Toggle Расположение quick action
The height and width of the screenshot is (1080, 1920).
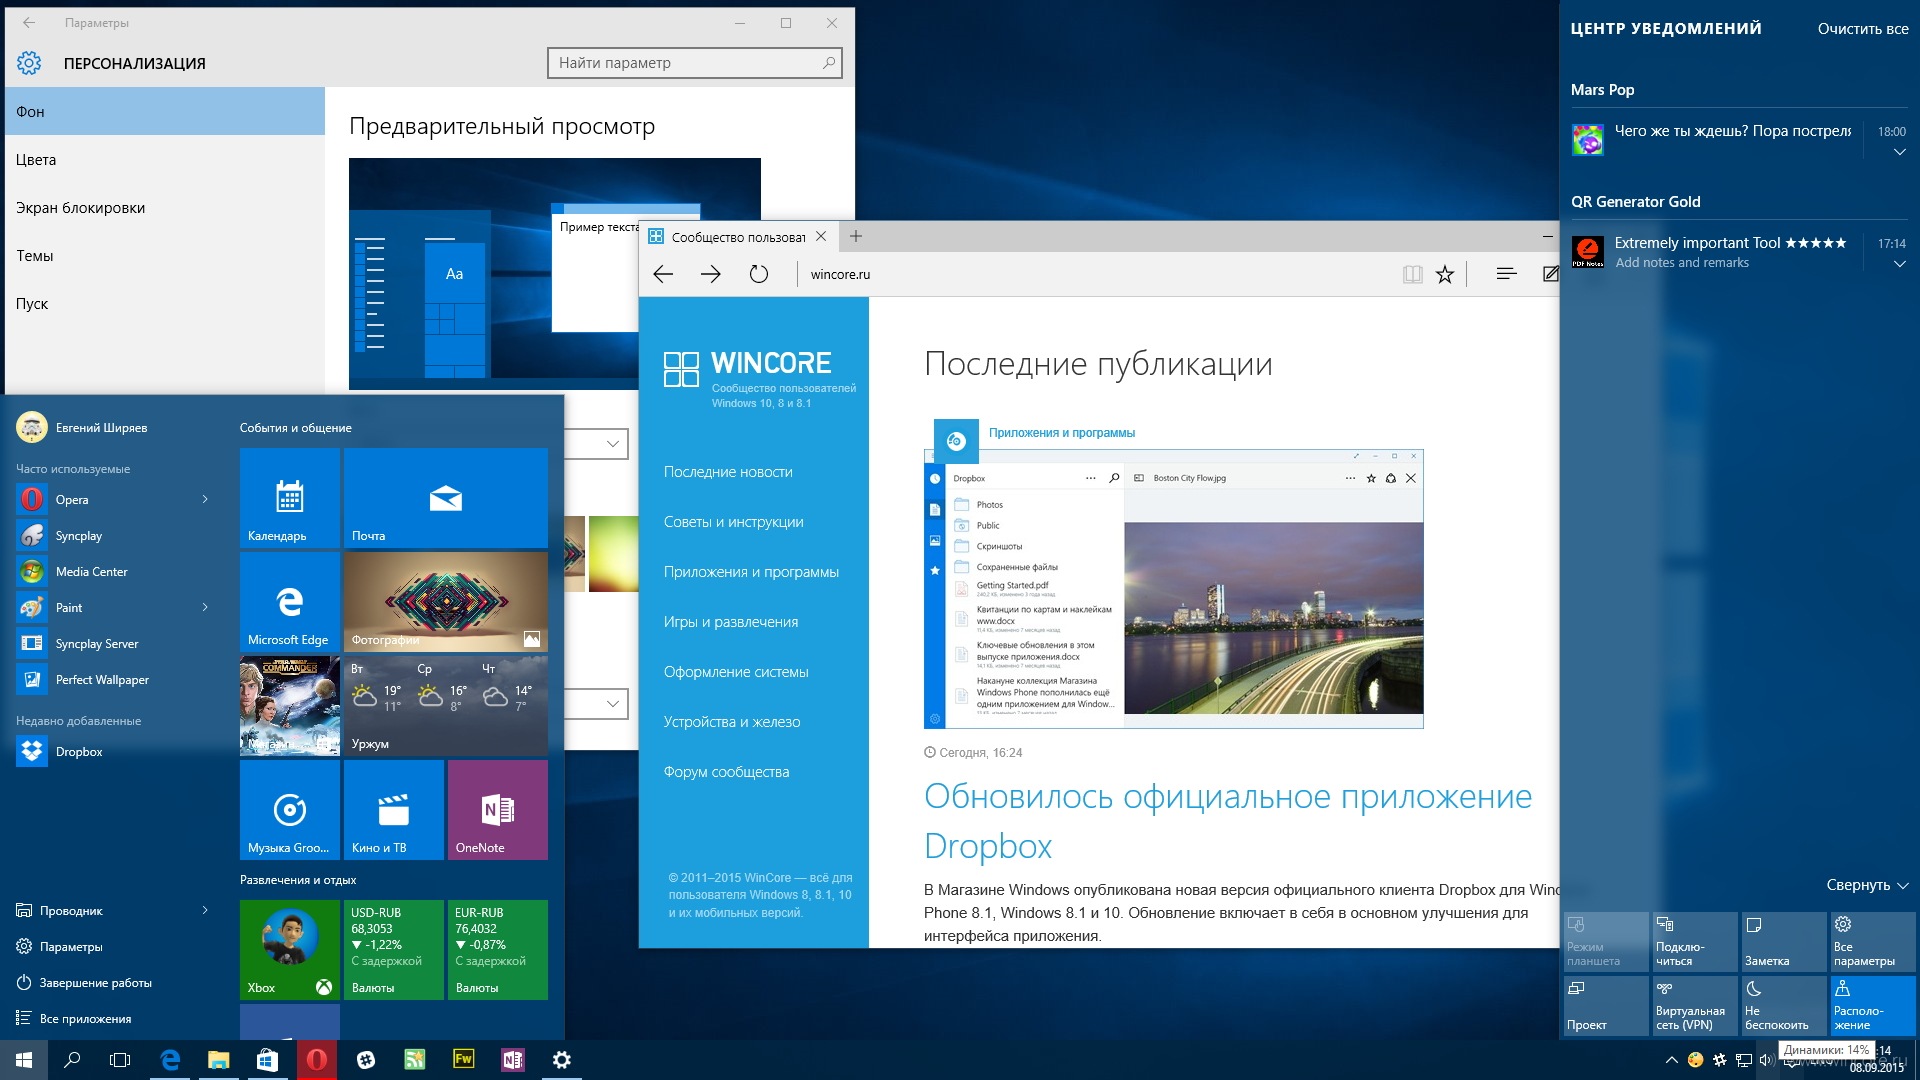tap(1873, 1005)
